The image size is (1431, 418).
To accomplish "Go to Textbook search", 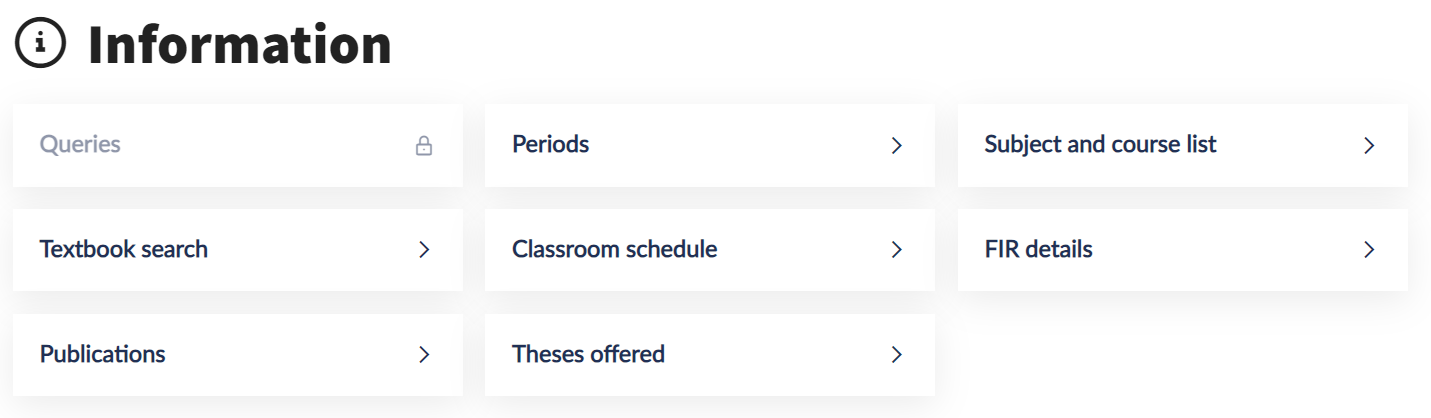I will tap(124, 249).
